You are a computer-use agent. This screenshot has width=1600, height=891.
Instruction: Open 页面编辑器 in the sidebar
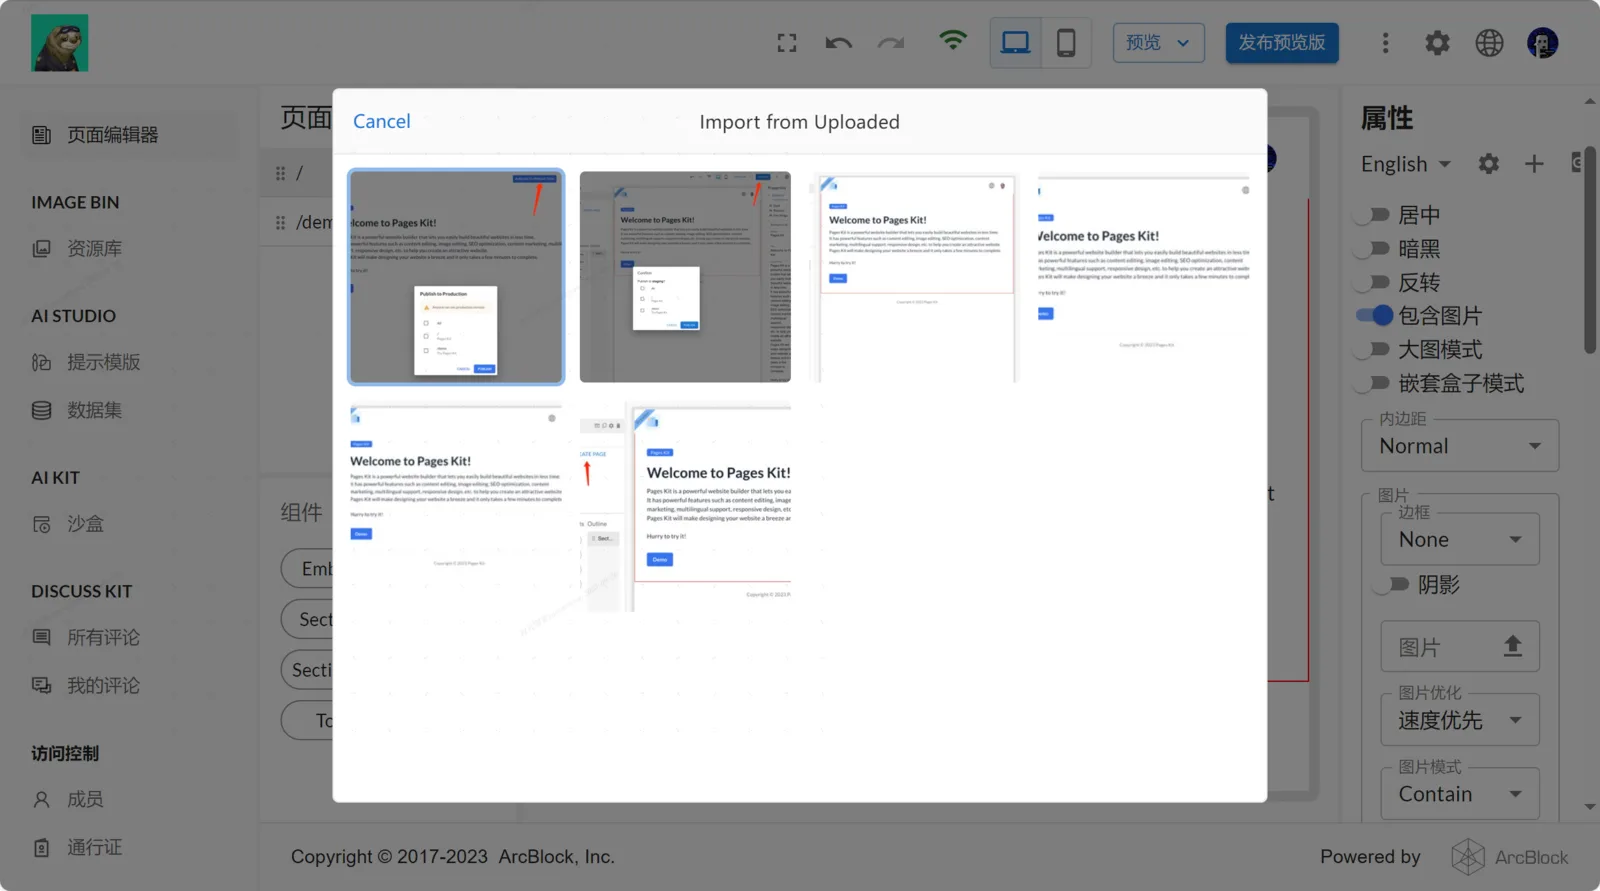pyautogui.click(x=130, y=135)
